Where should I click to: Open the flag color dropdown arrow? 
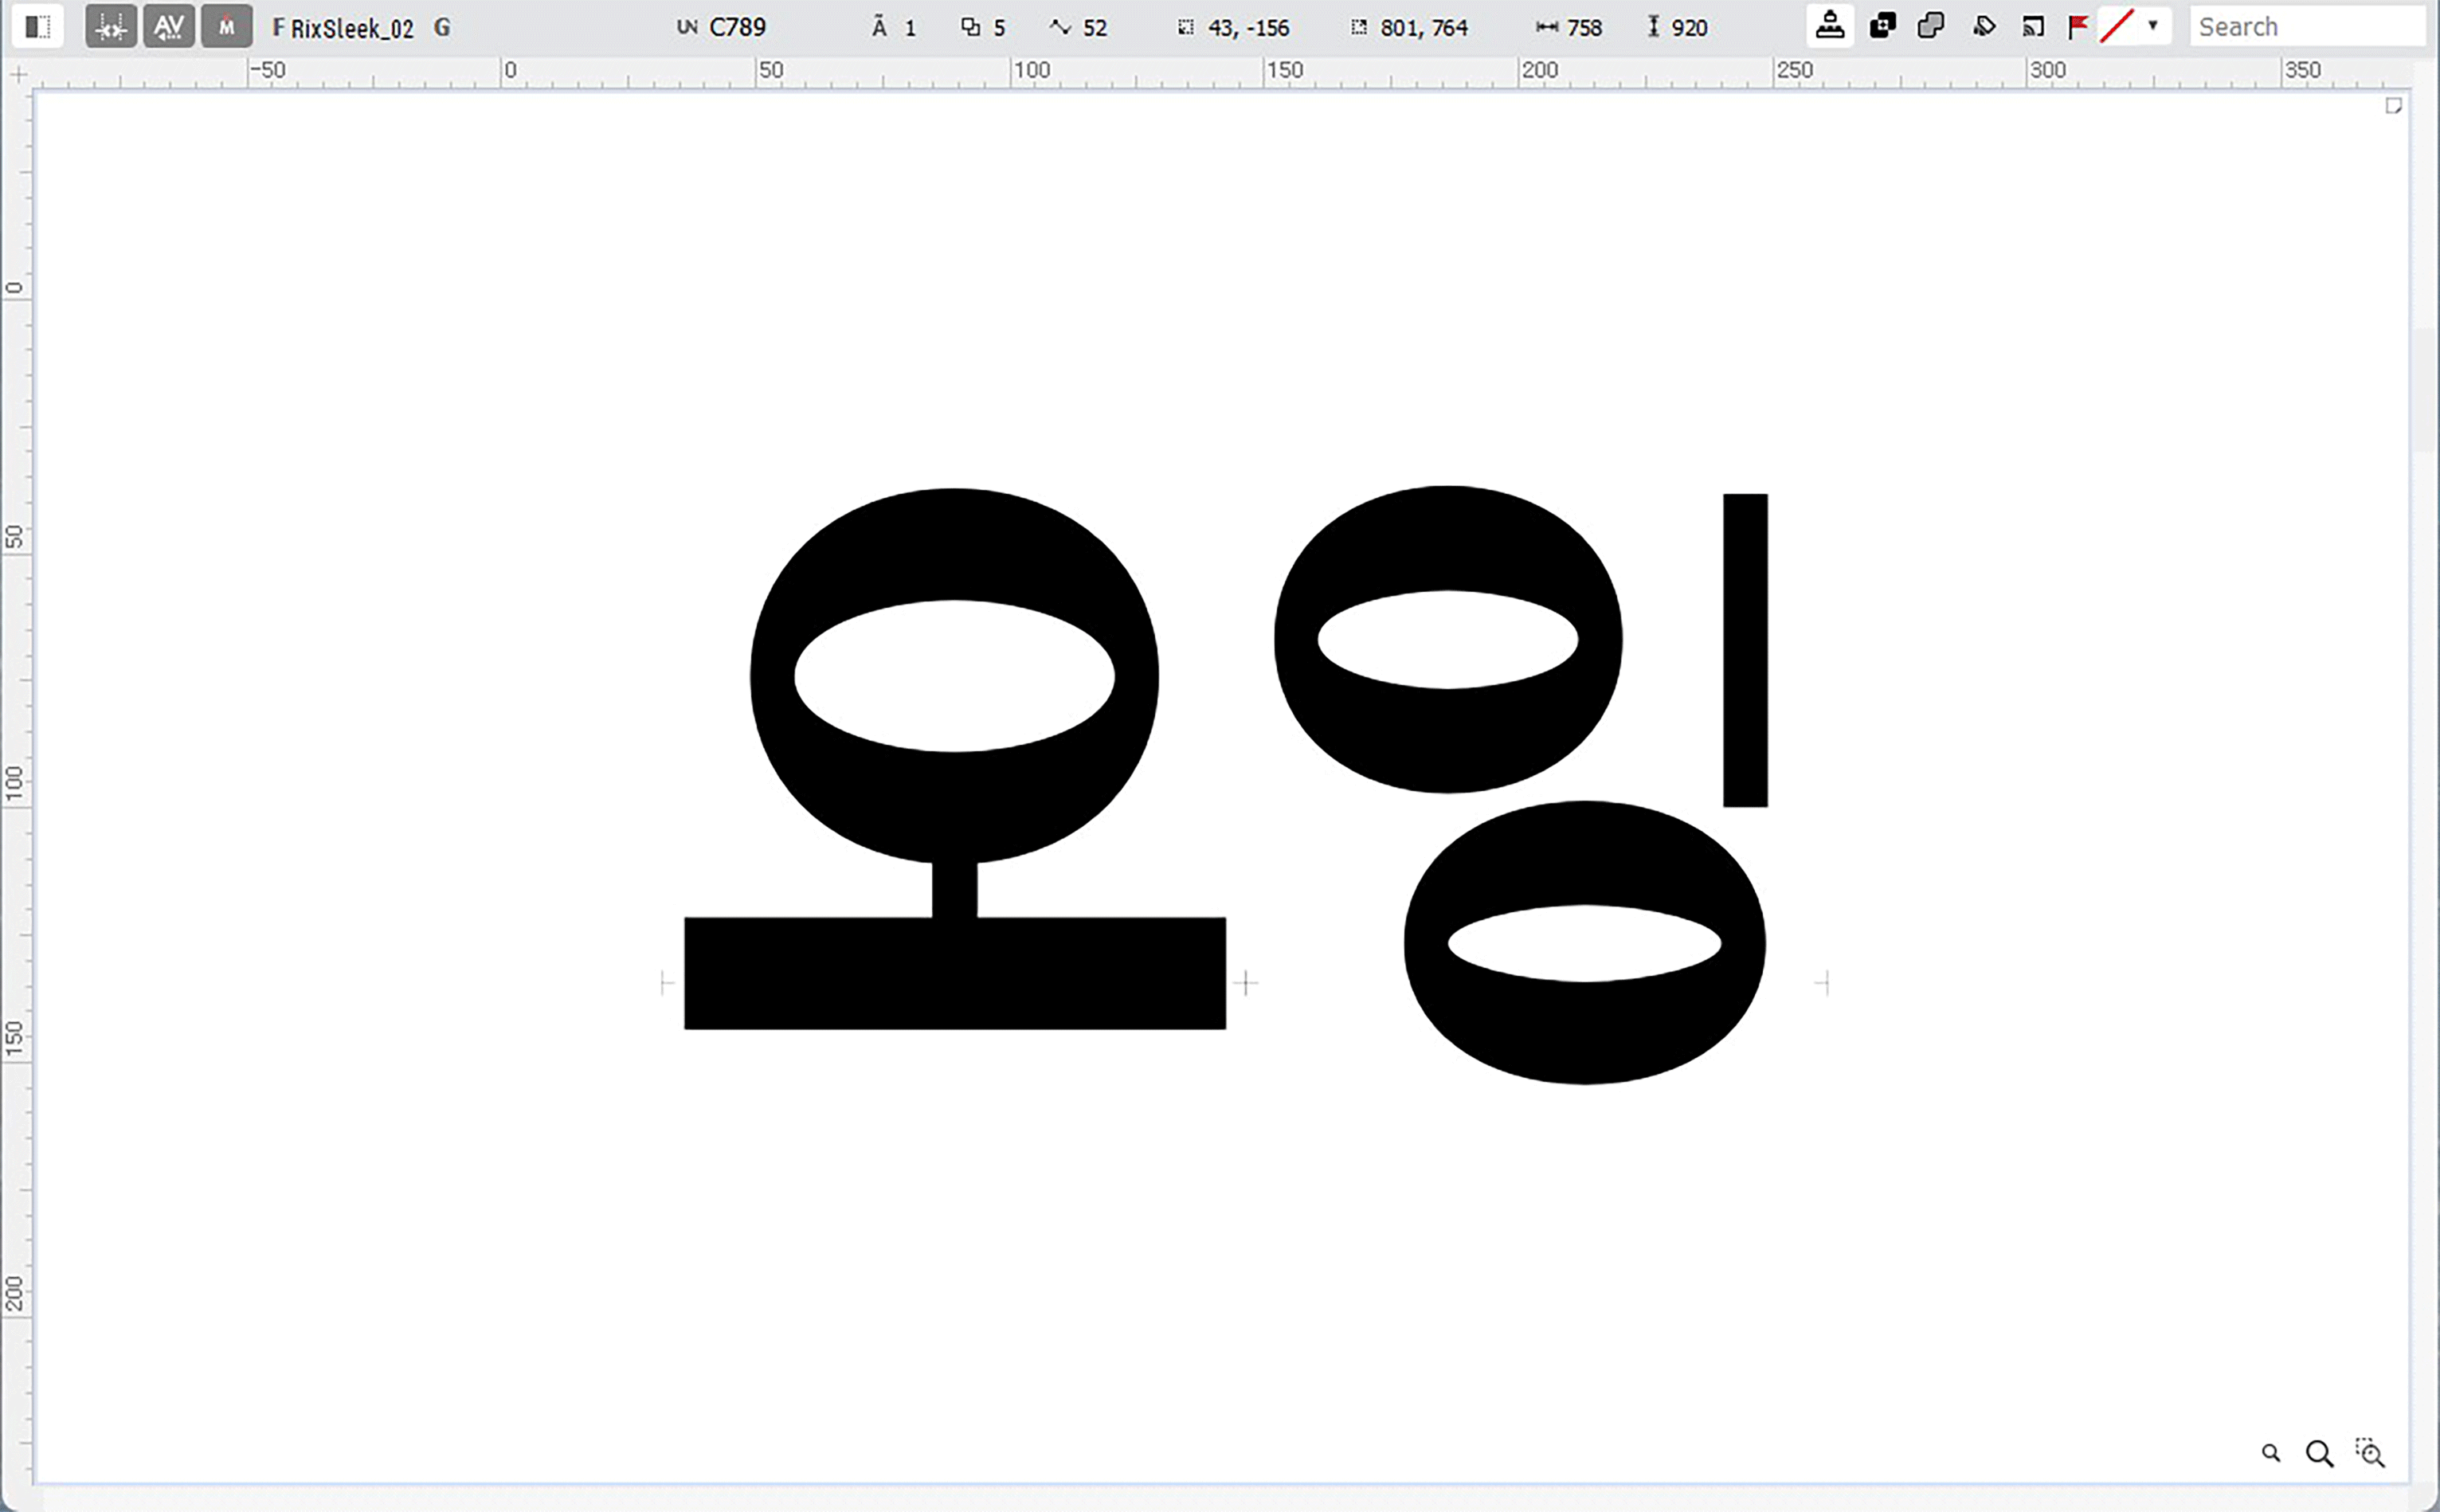click(x=2153, y=26)
